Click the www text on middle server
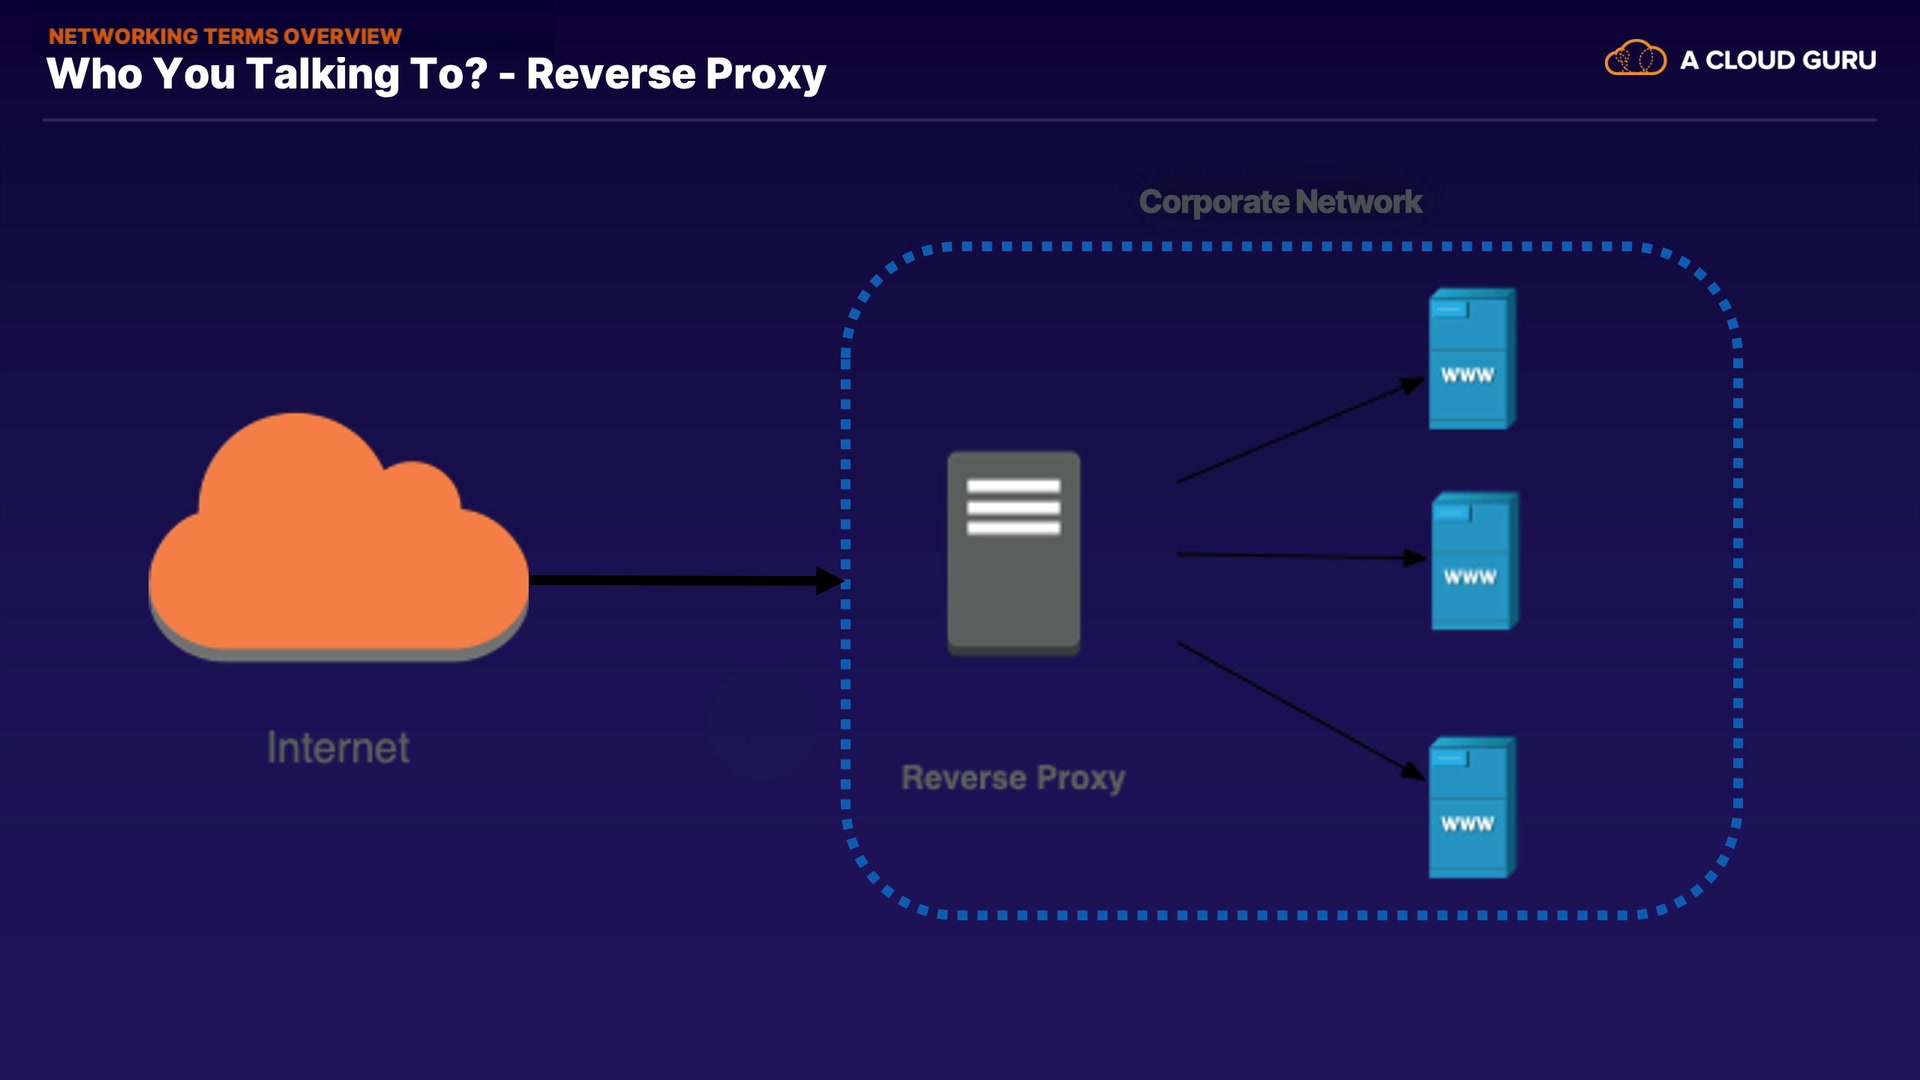1920x1080 pixels. (x=1470, y=577)
